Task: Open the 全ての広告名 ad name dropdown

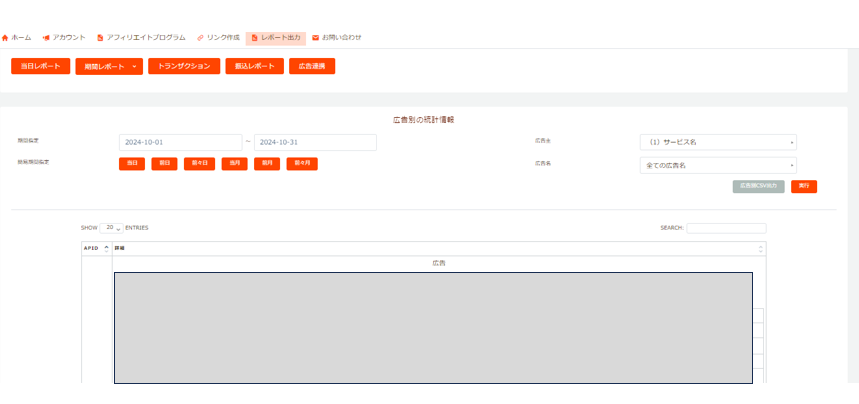Action: coord(718,165)
